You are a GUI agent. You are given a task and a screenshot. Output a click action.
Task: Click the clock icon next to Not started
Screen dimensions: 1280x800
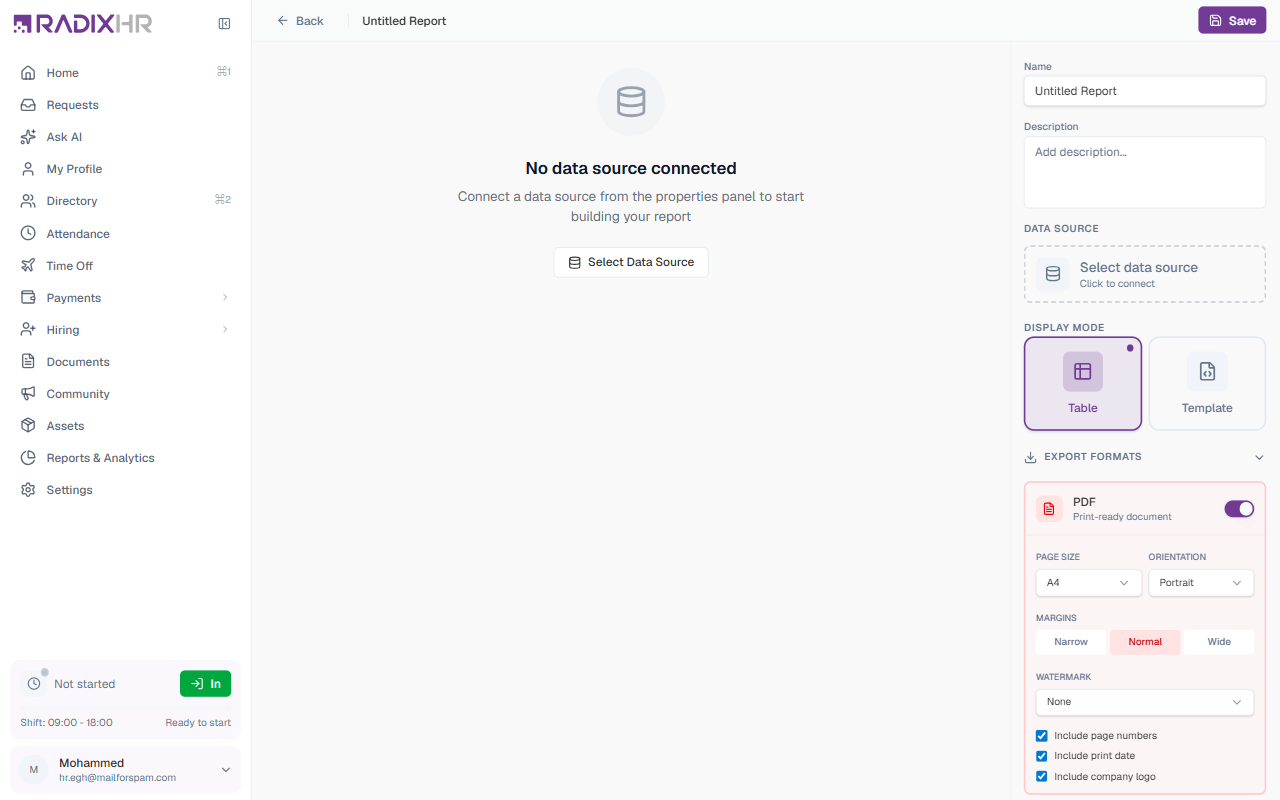pyautogui.click(x=34, y=684)
